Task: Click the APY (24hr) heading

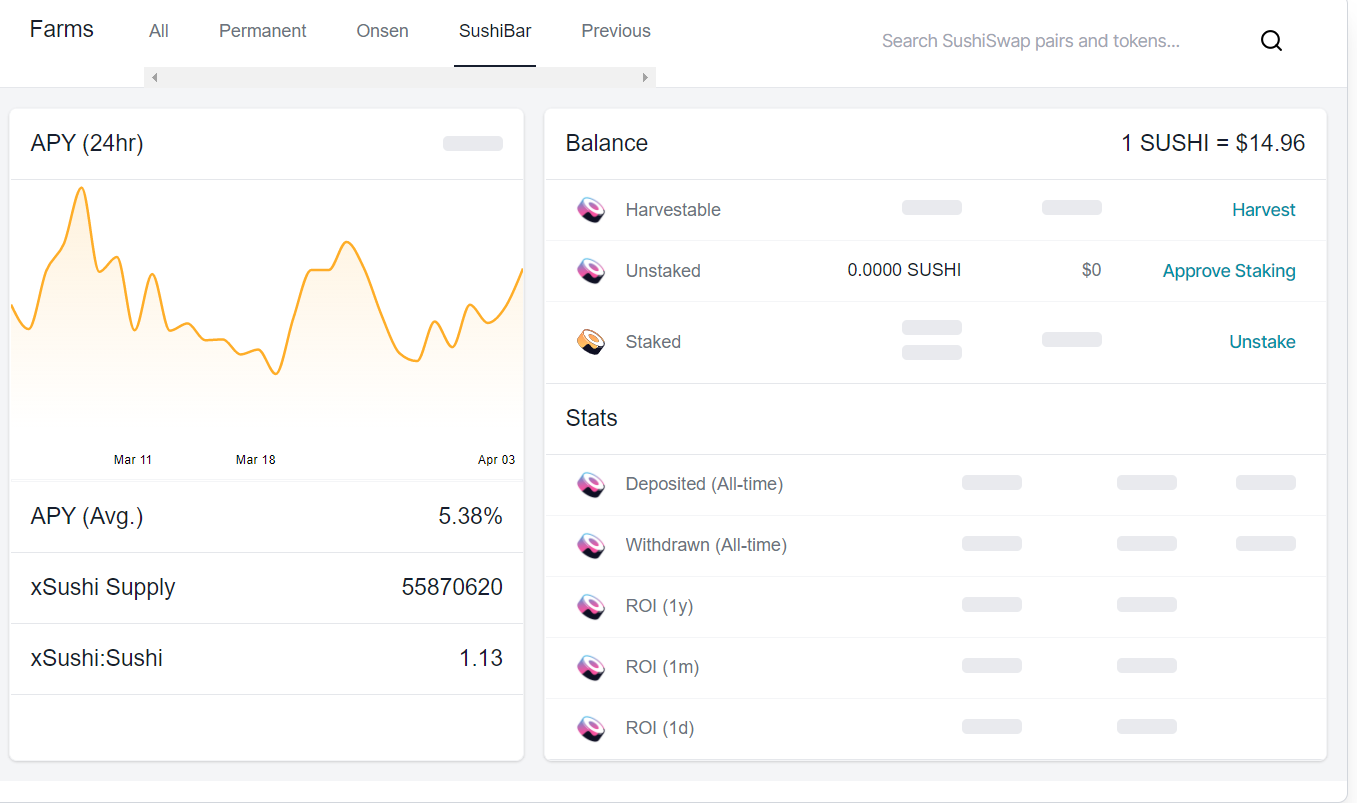Action: (x=87, y=144)
